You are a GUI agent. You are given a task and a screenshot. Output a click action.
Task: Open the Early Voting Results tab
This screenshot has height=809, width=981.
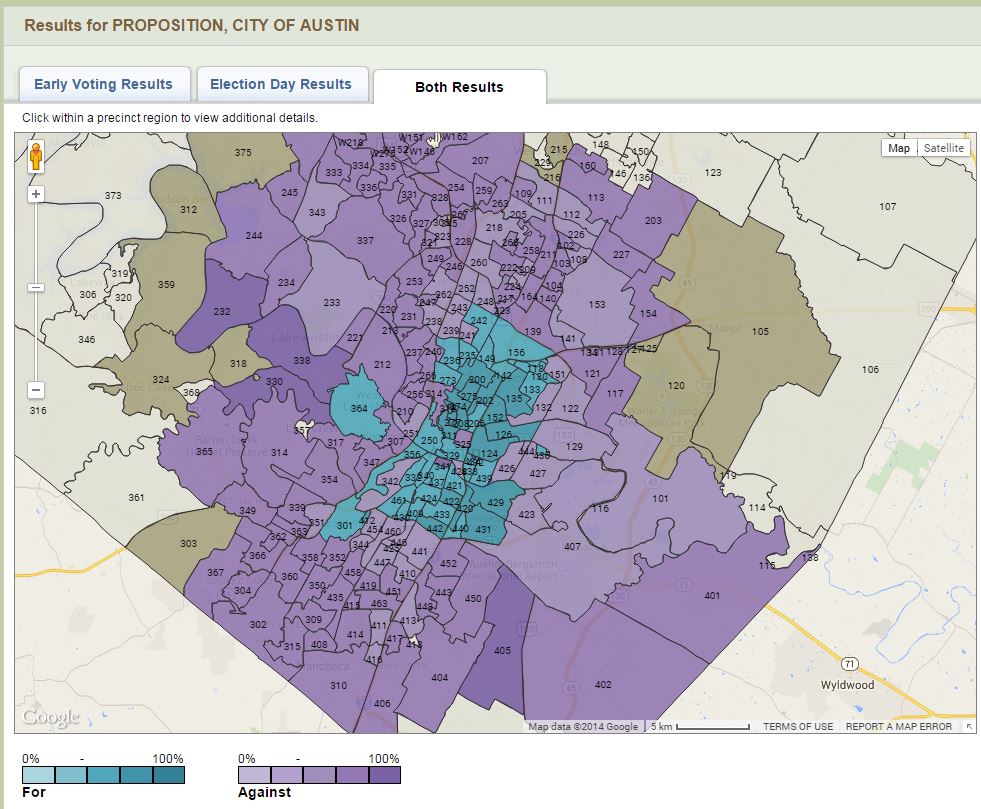[x=103, y=84]
